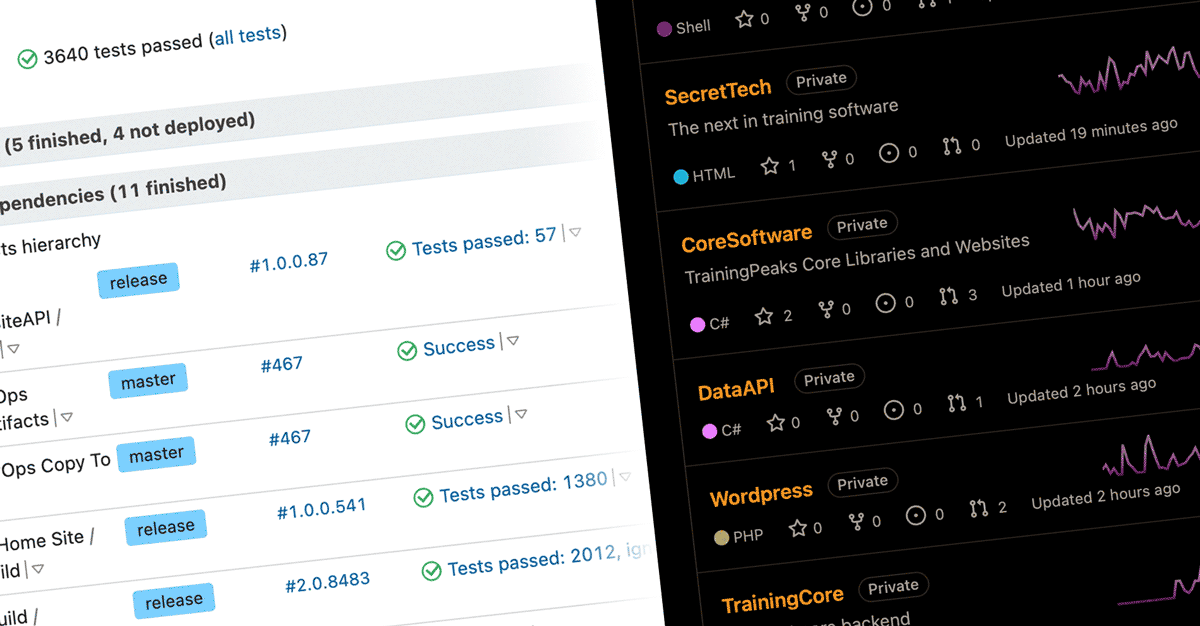Open the Success status link in the "tifacts" row

click(459, 347)
